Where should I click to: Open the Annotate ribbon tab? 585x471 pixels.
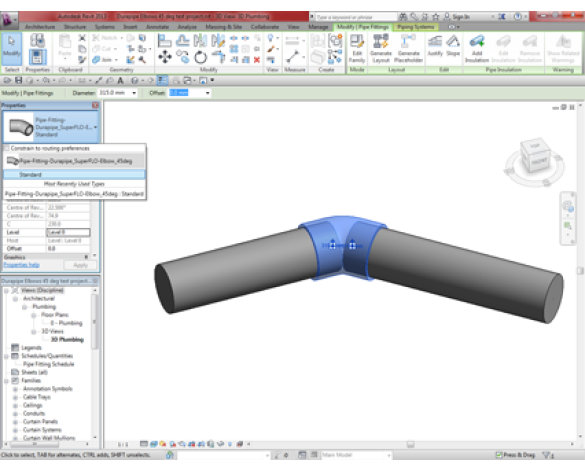click(x=157, y=27)
